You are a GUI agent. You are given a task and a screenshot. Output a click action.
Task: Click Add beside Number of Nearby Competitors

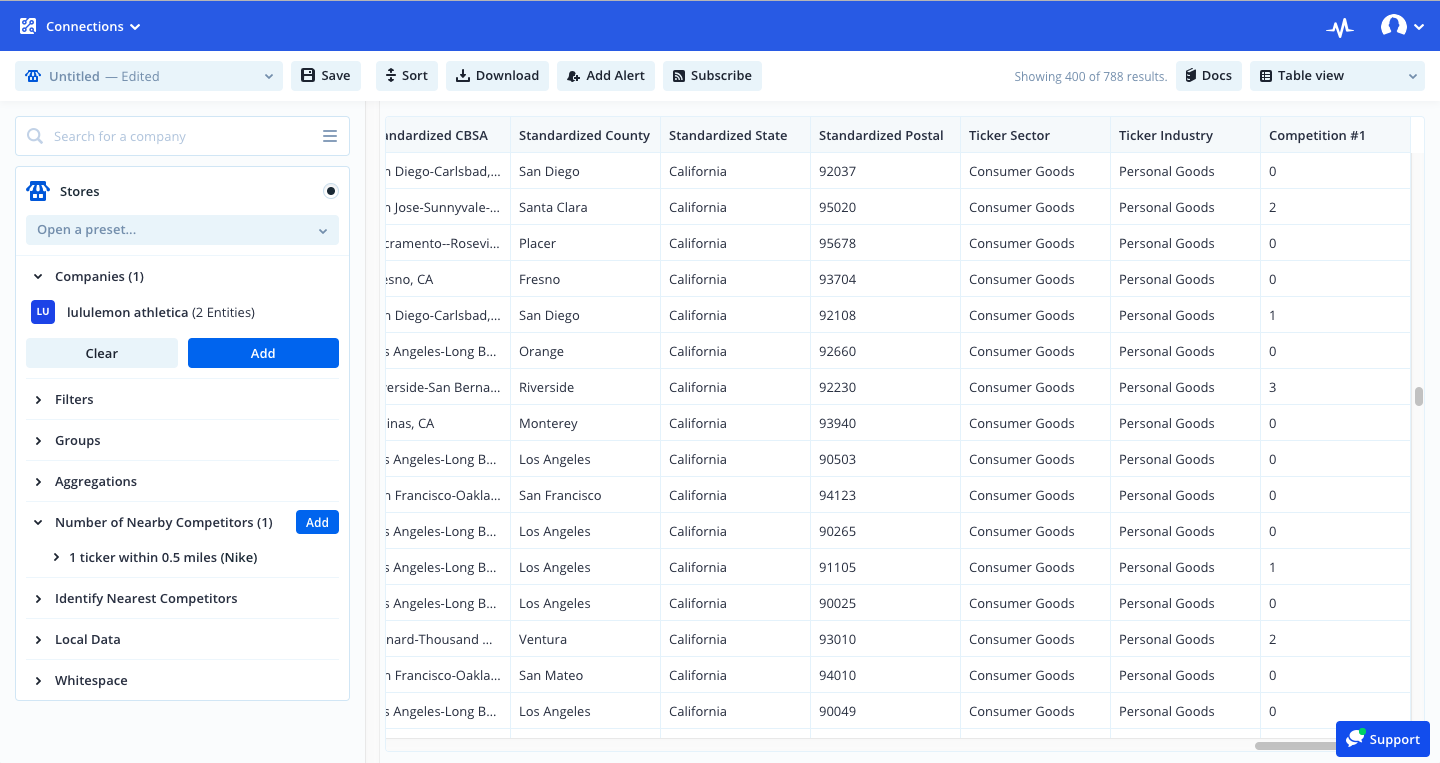[317, 522]
